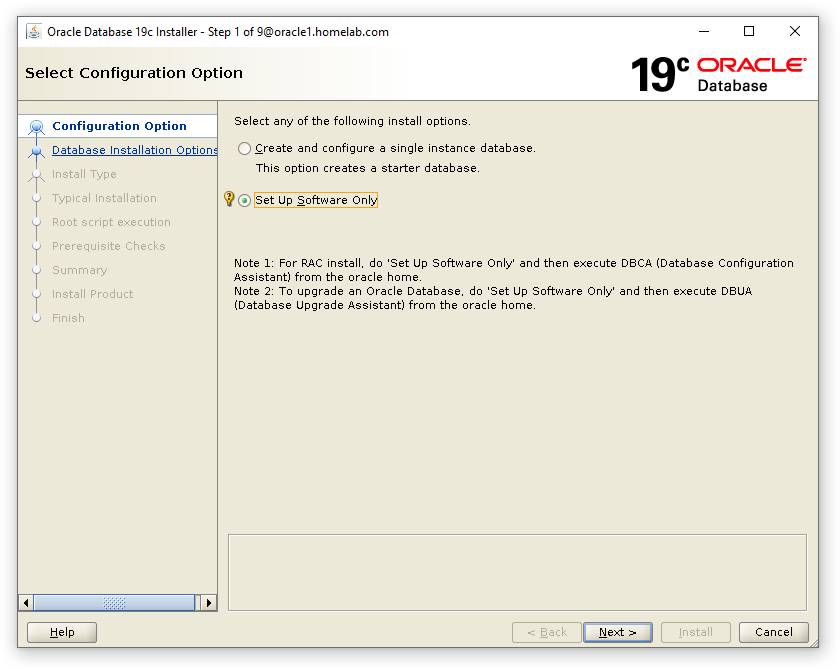
Task: Click the Help button
Action: tap(61, 632)
